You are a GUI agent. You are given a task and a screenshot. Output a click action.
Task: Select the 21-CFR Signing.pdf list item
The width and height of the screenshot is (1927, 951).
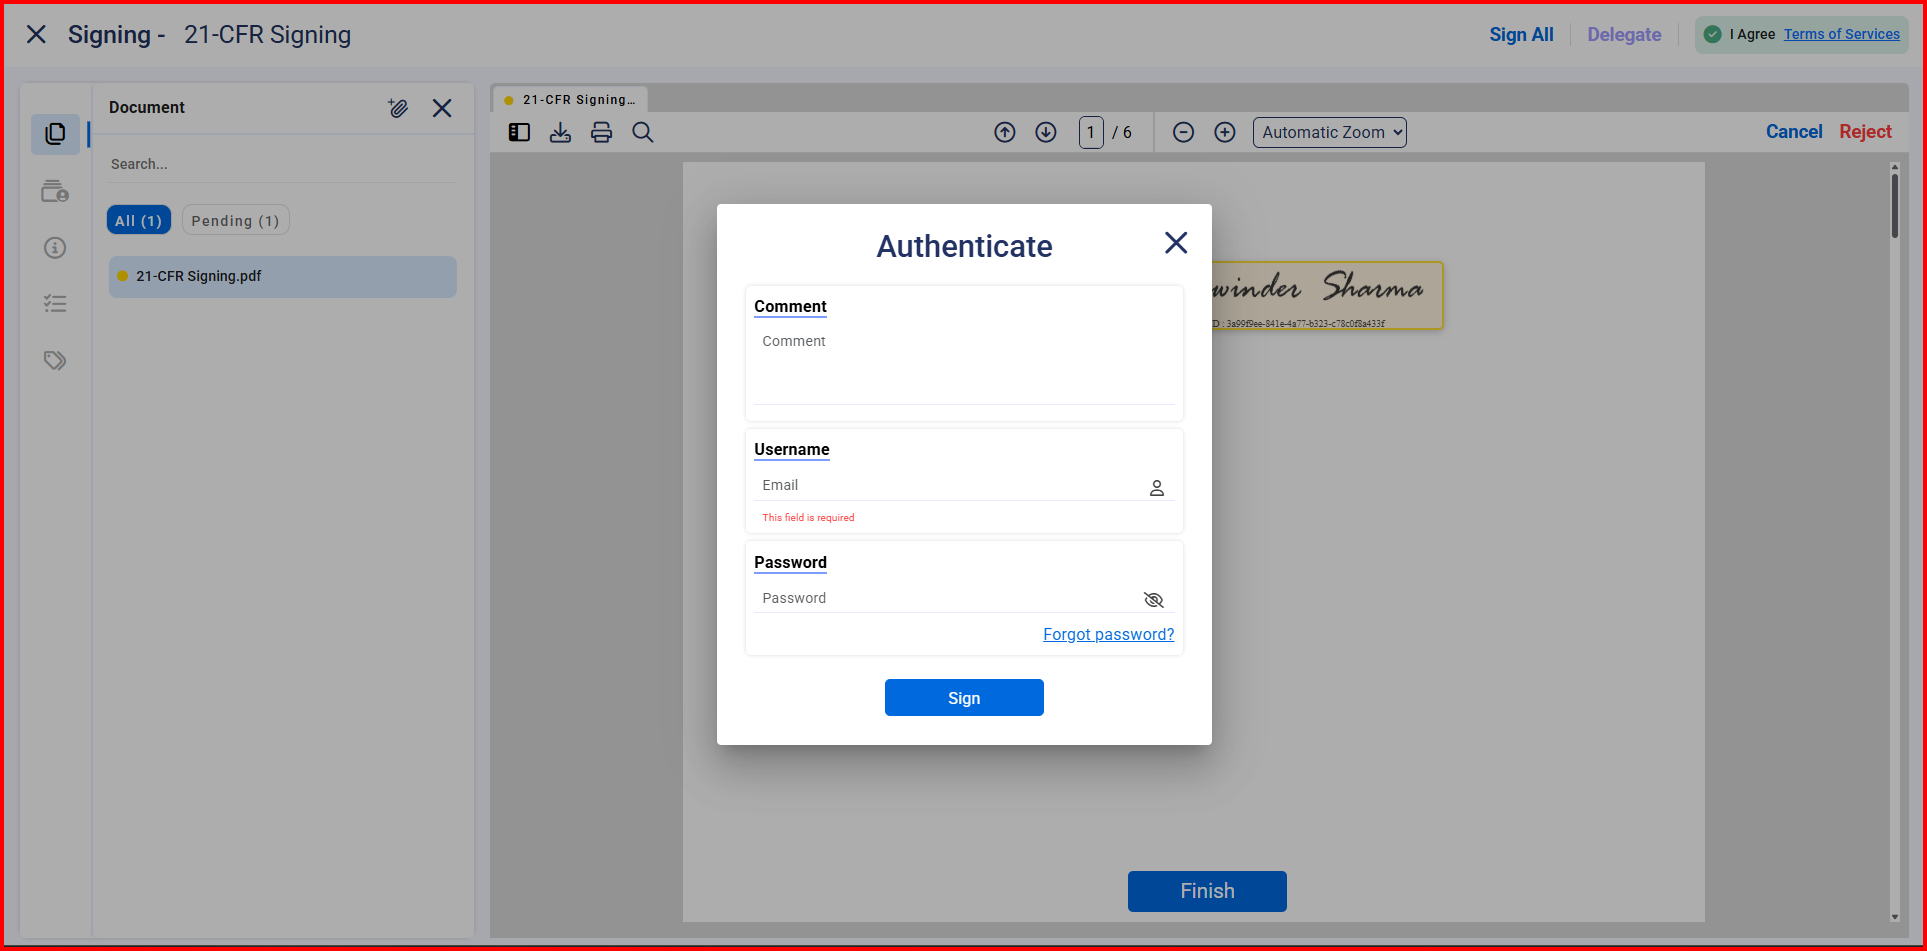pos(282,276)
